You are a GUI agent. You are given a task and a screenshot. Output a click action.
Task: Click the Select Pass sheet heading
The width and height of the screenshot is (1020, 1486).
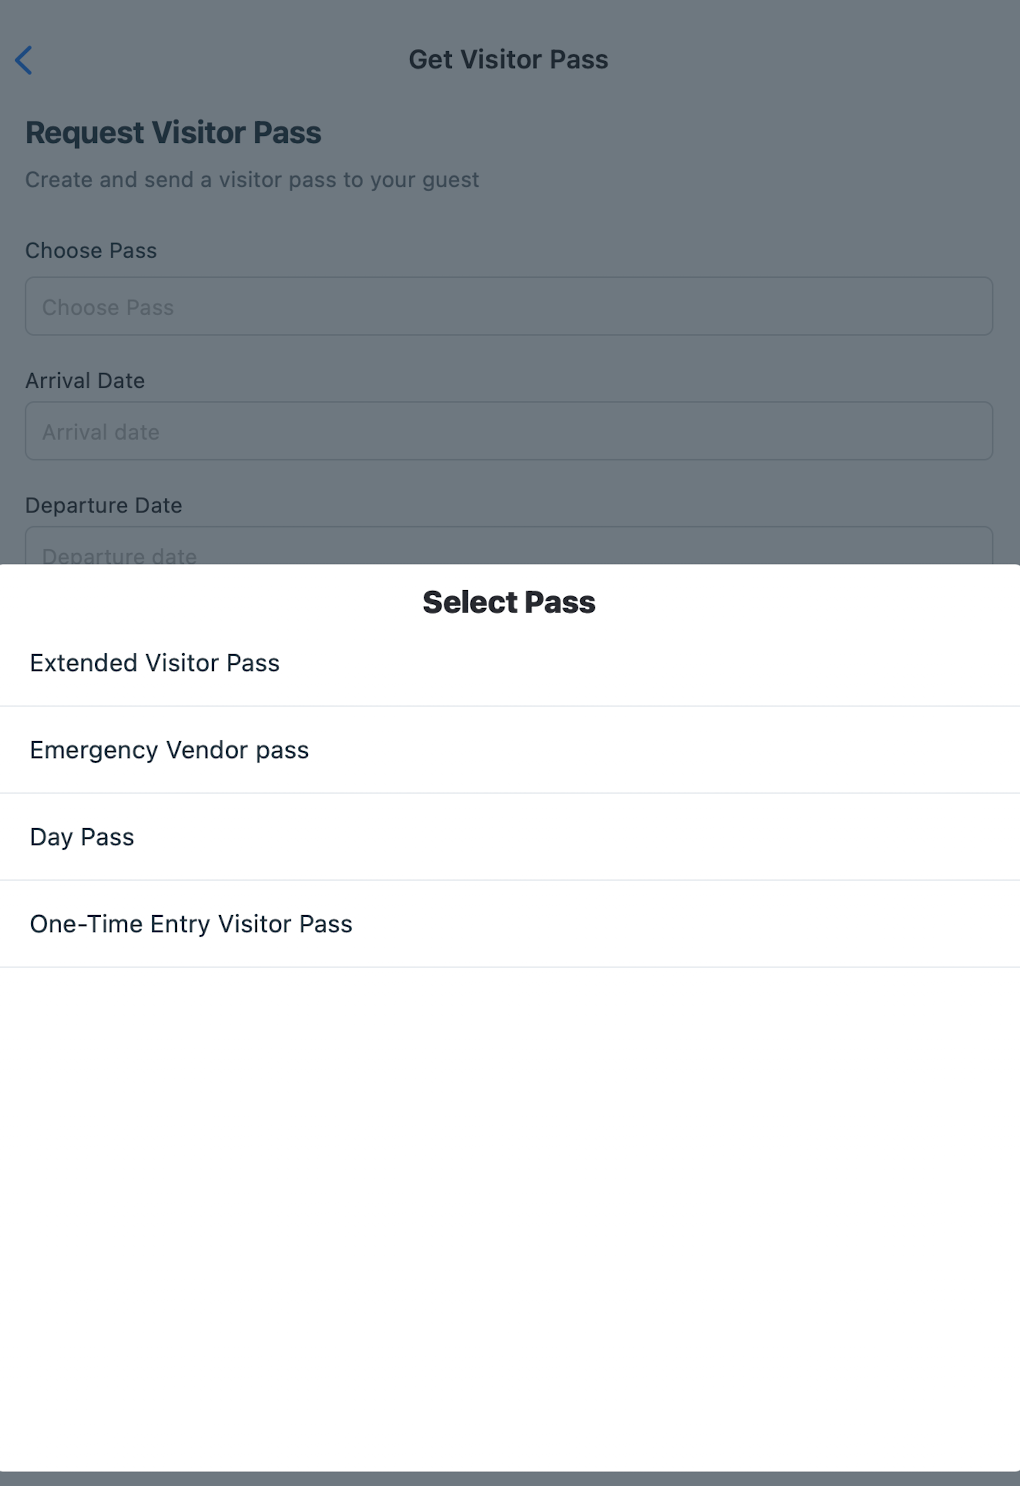click(x=509, y=602)
